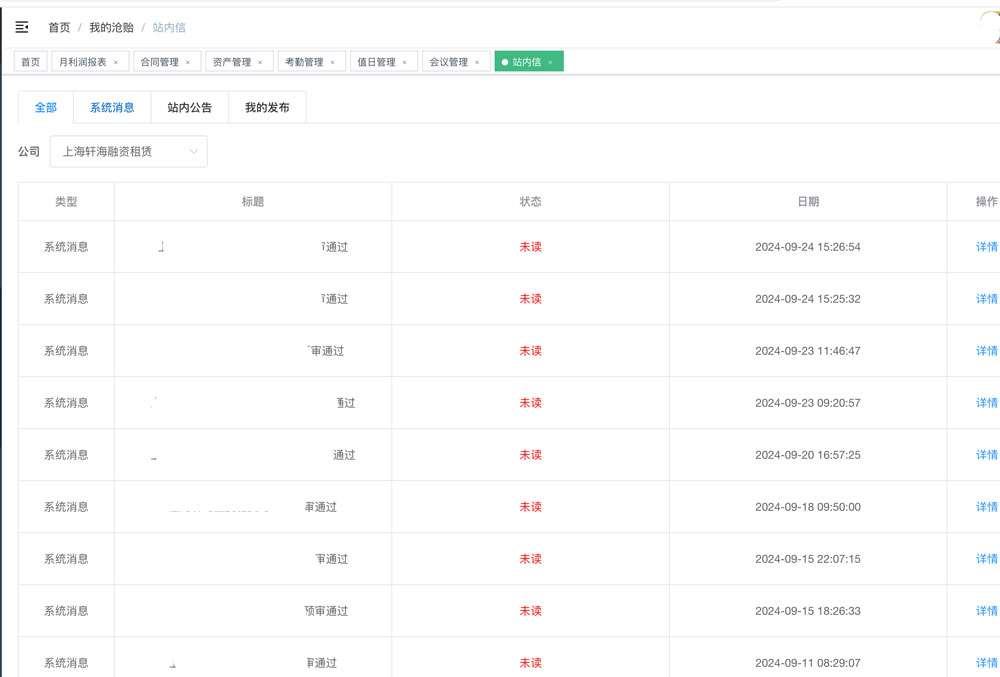The width and height of the screenshot is (1000, 677).
Task: Open 详情 for message dated 2024-09-24 15:26:54
Action: click(x=986, y=247)
